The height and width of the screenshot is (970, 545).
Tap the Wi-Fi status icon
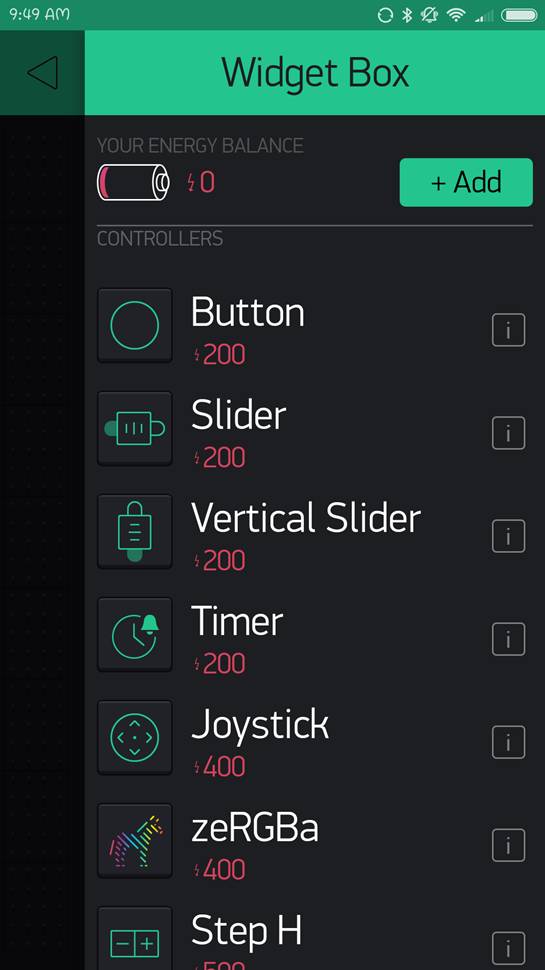[x=456, y=15]
